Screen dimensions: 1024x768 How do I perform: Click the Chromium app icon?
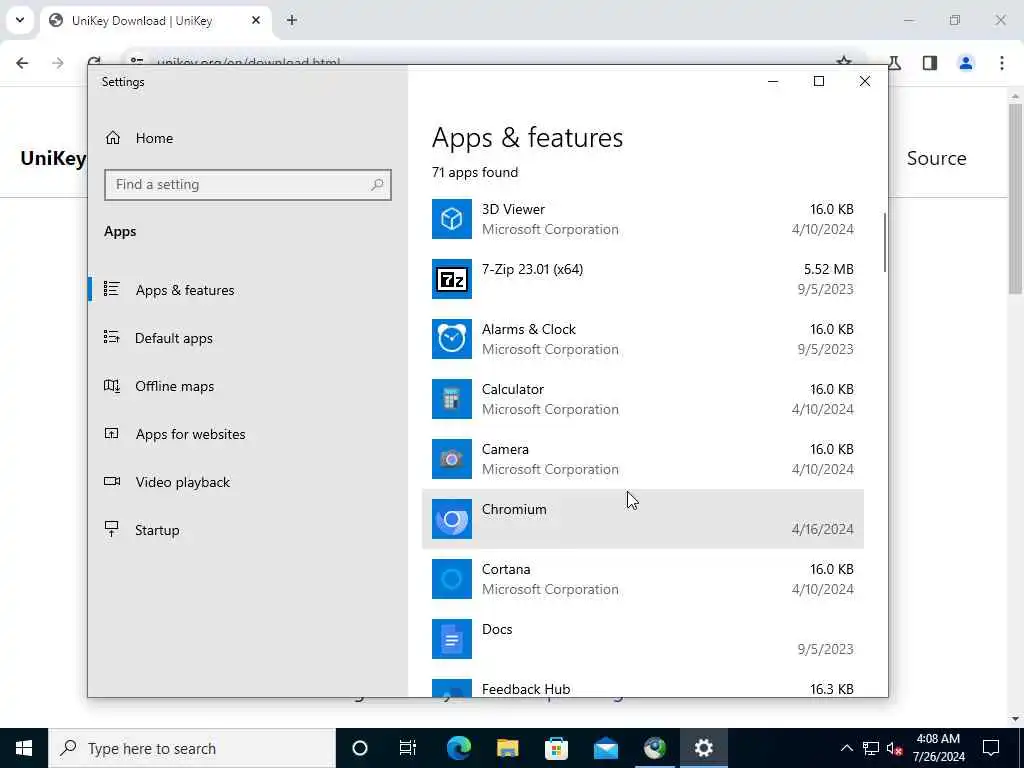[451, 519]
